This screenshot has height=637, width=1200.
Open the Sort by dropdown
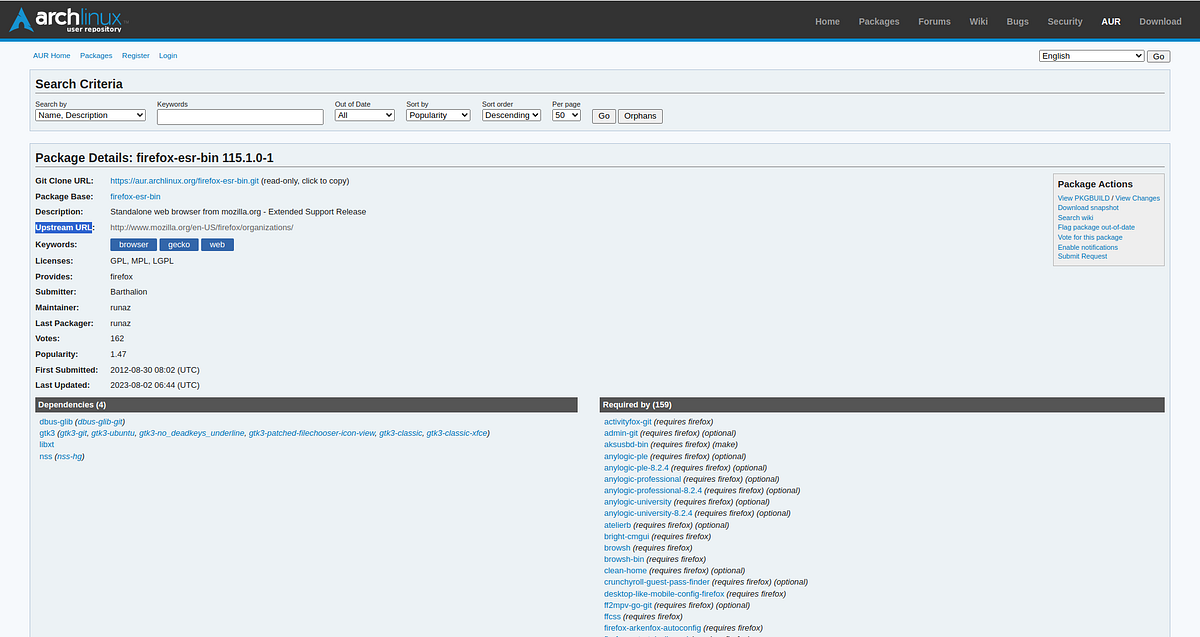point(437,114)
